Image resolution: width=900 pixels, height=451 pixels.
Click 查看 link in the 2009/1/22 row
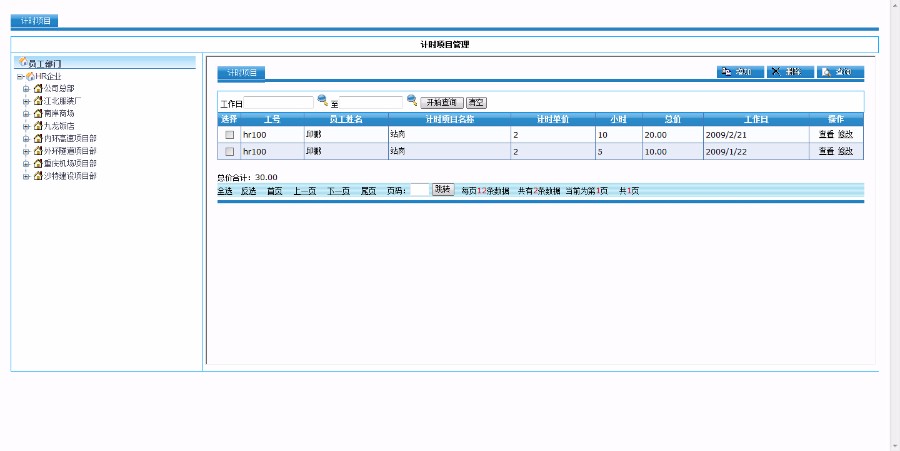826,151
